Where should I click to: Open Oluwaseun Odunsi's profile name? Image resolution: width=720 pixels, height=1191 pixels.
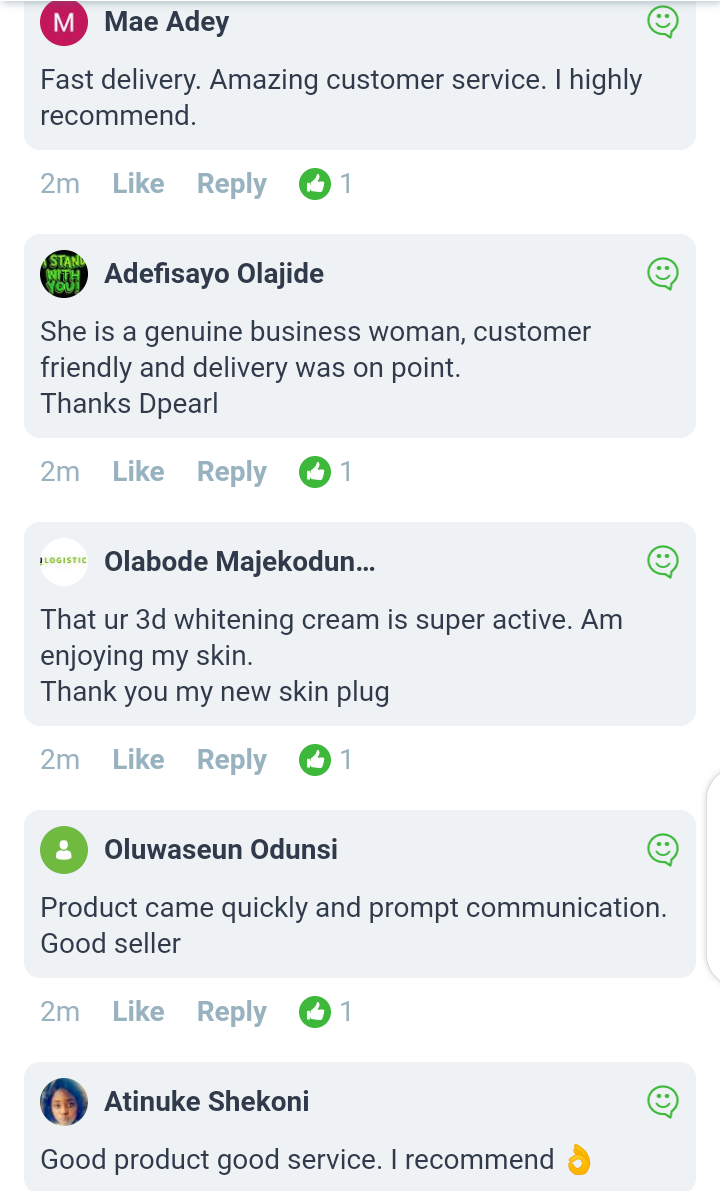click(x=220, y=849)
